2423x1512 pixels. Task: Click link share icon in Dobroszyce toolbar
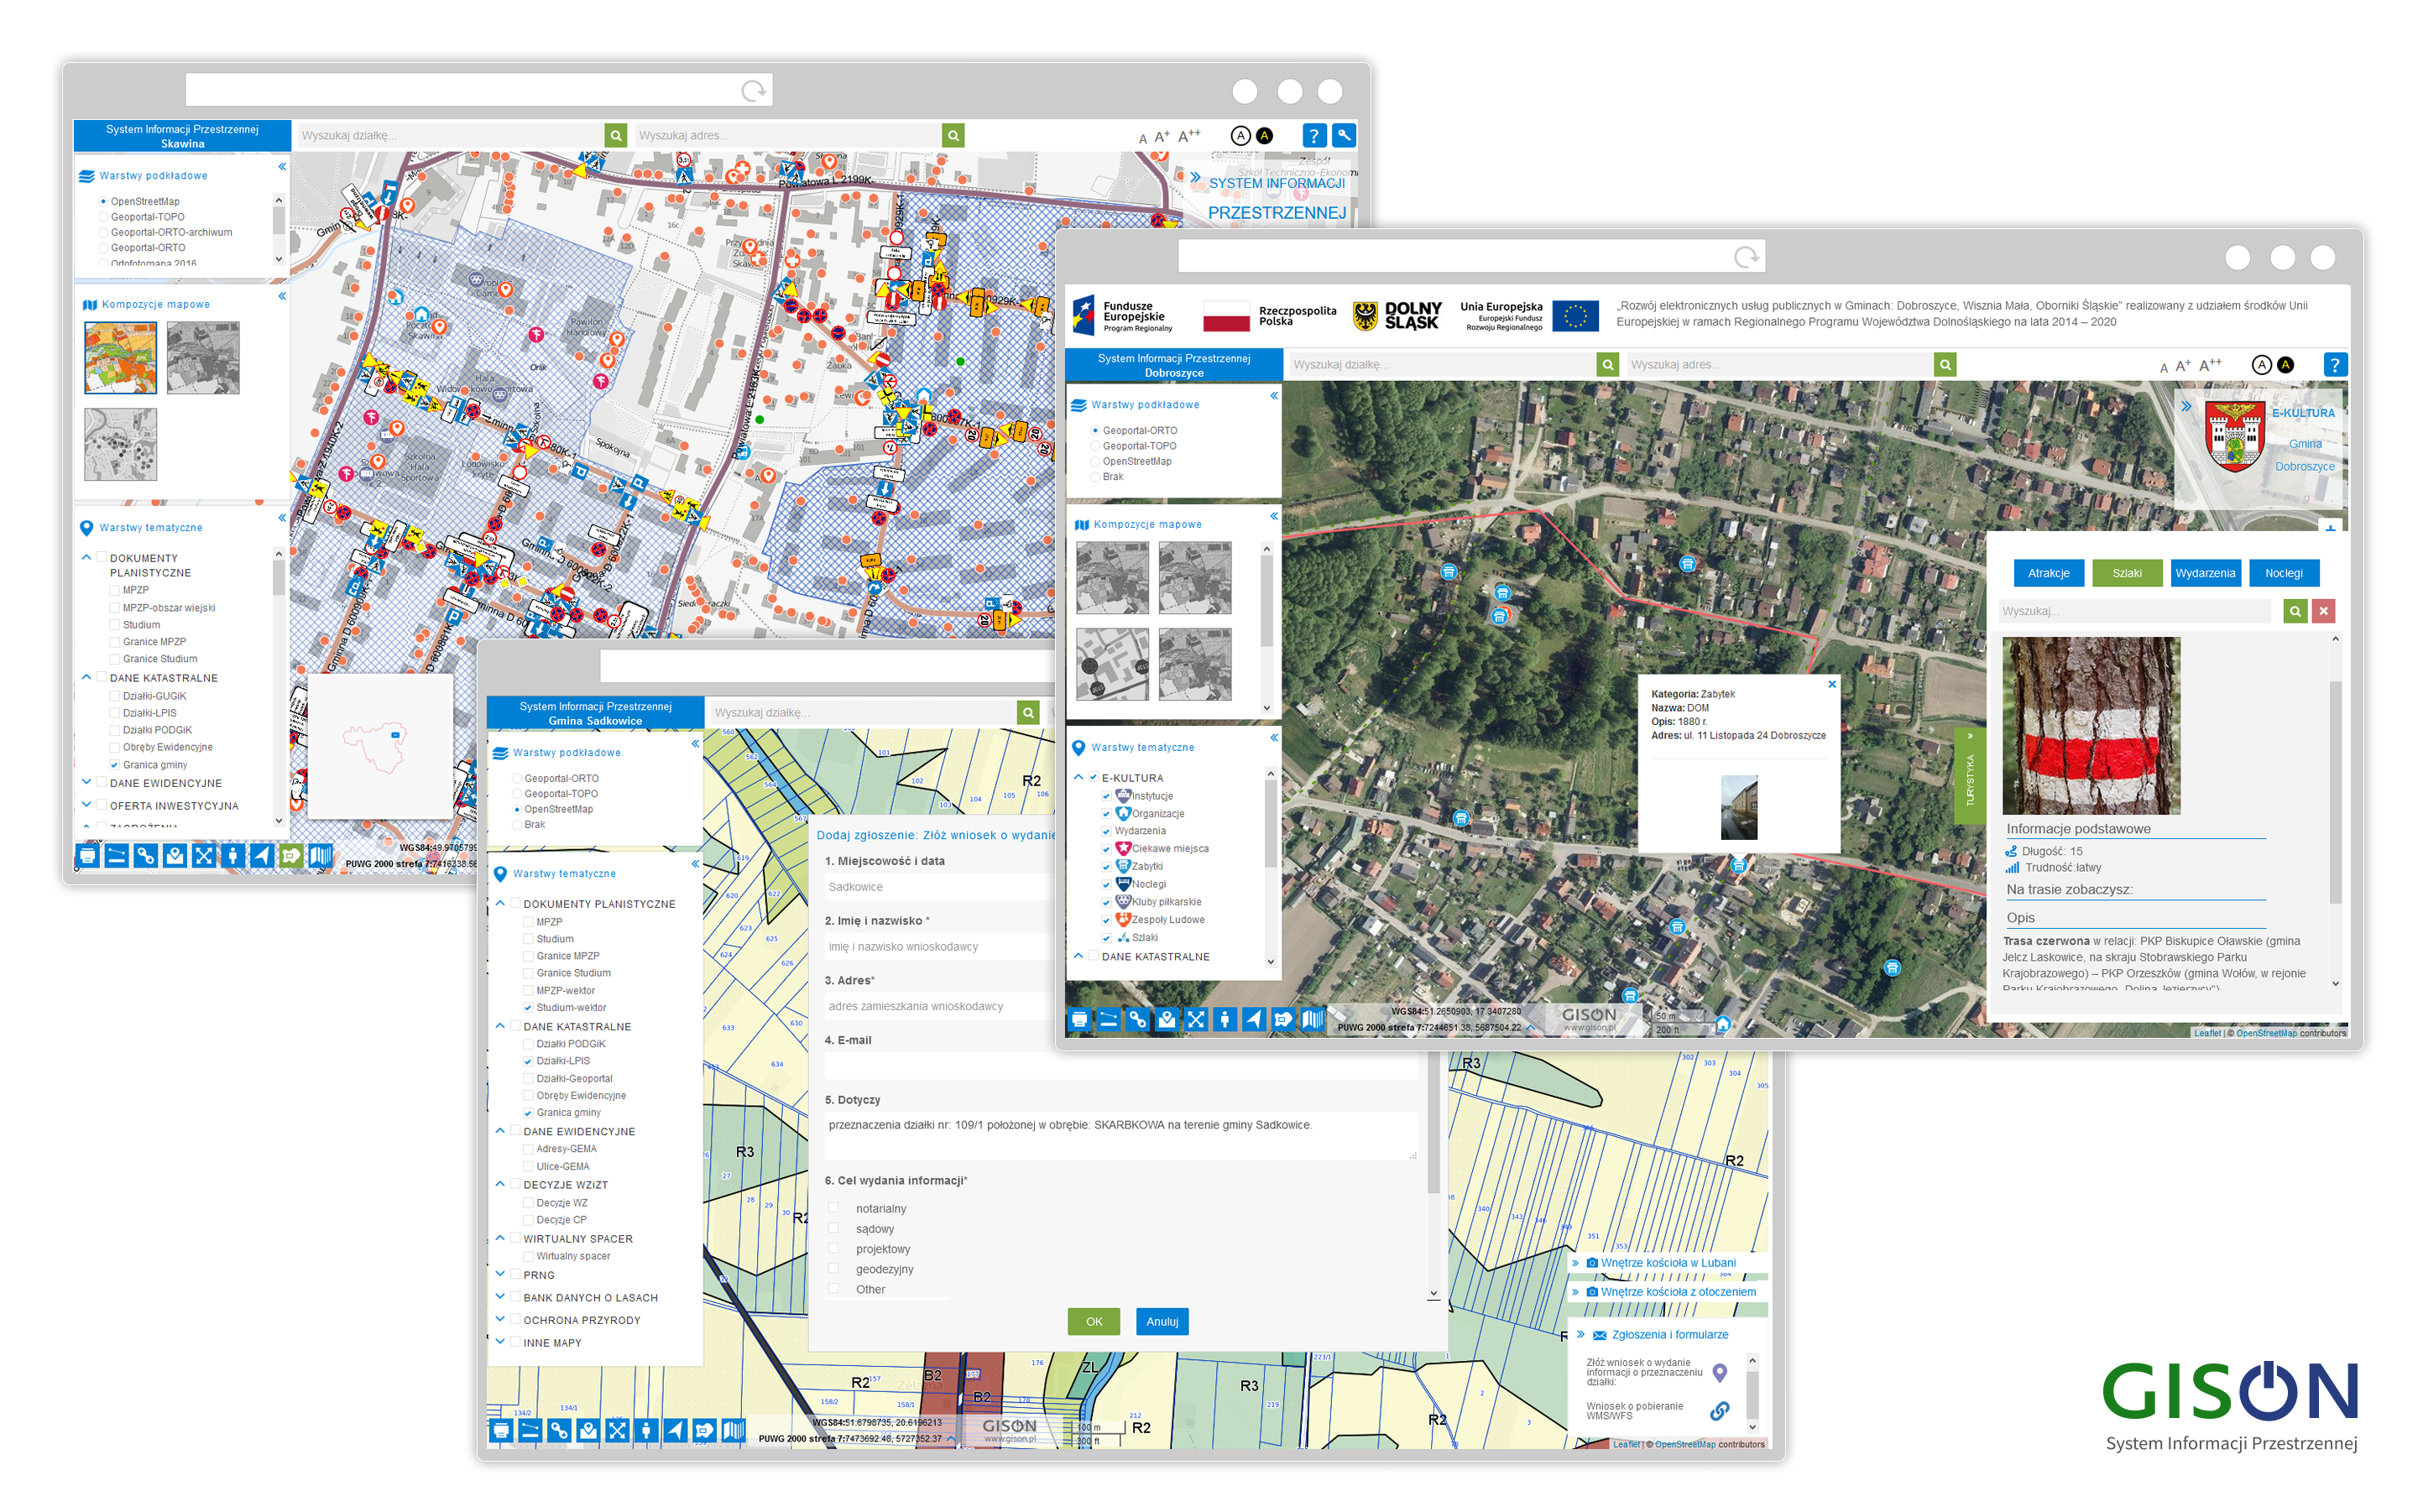[x=1138, y=1020]
